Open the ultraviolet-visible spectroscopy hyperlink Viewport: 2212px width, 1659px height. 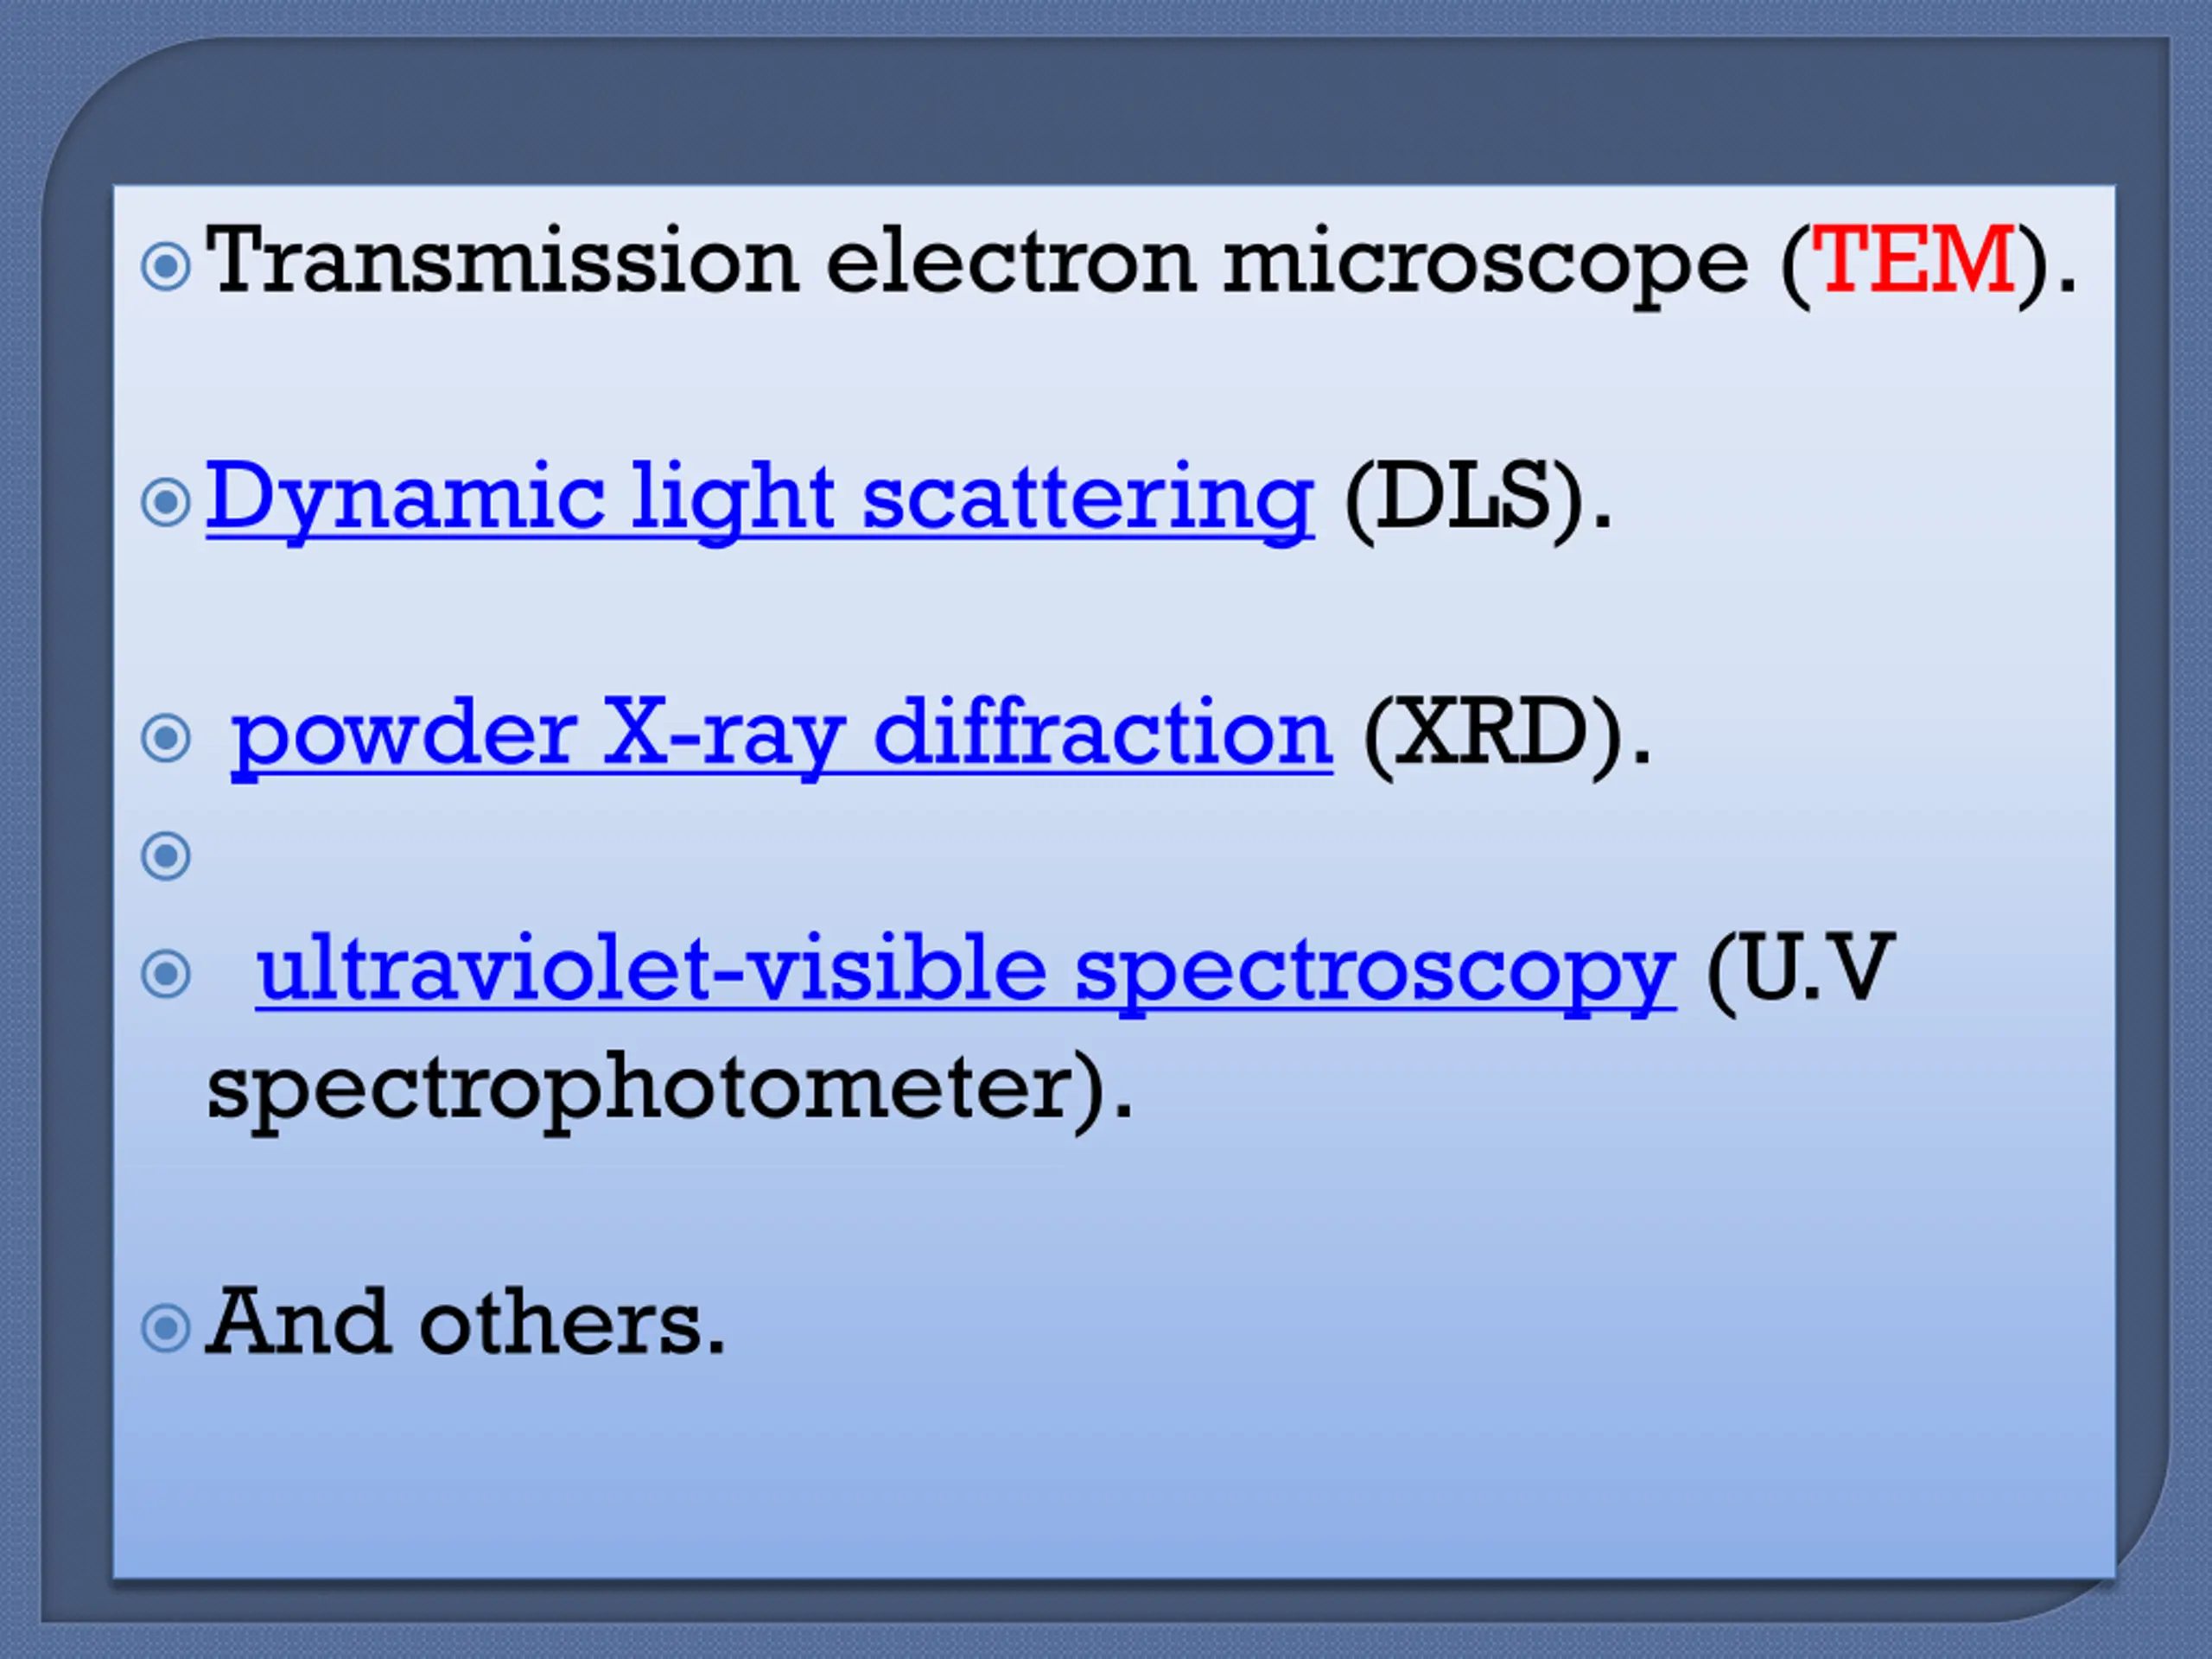click(x=965, y=969)
